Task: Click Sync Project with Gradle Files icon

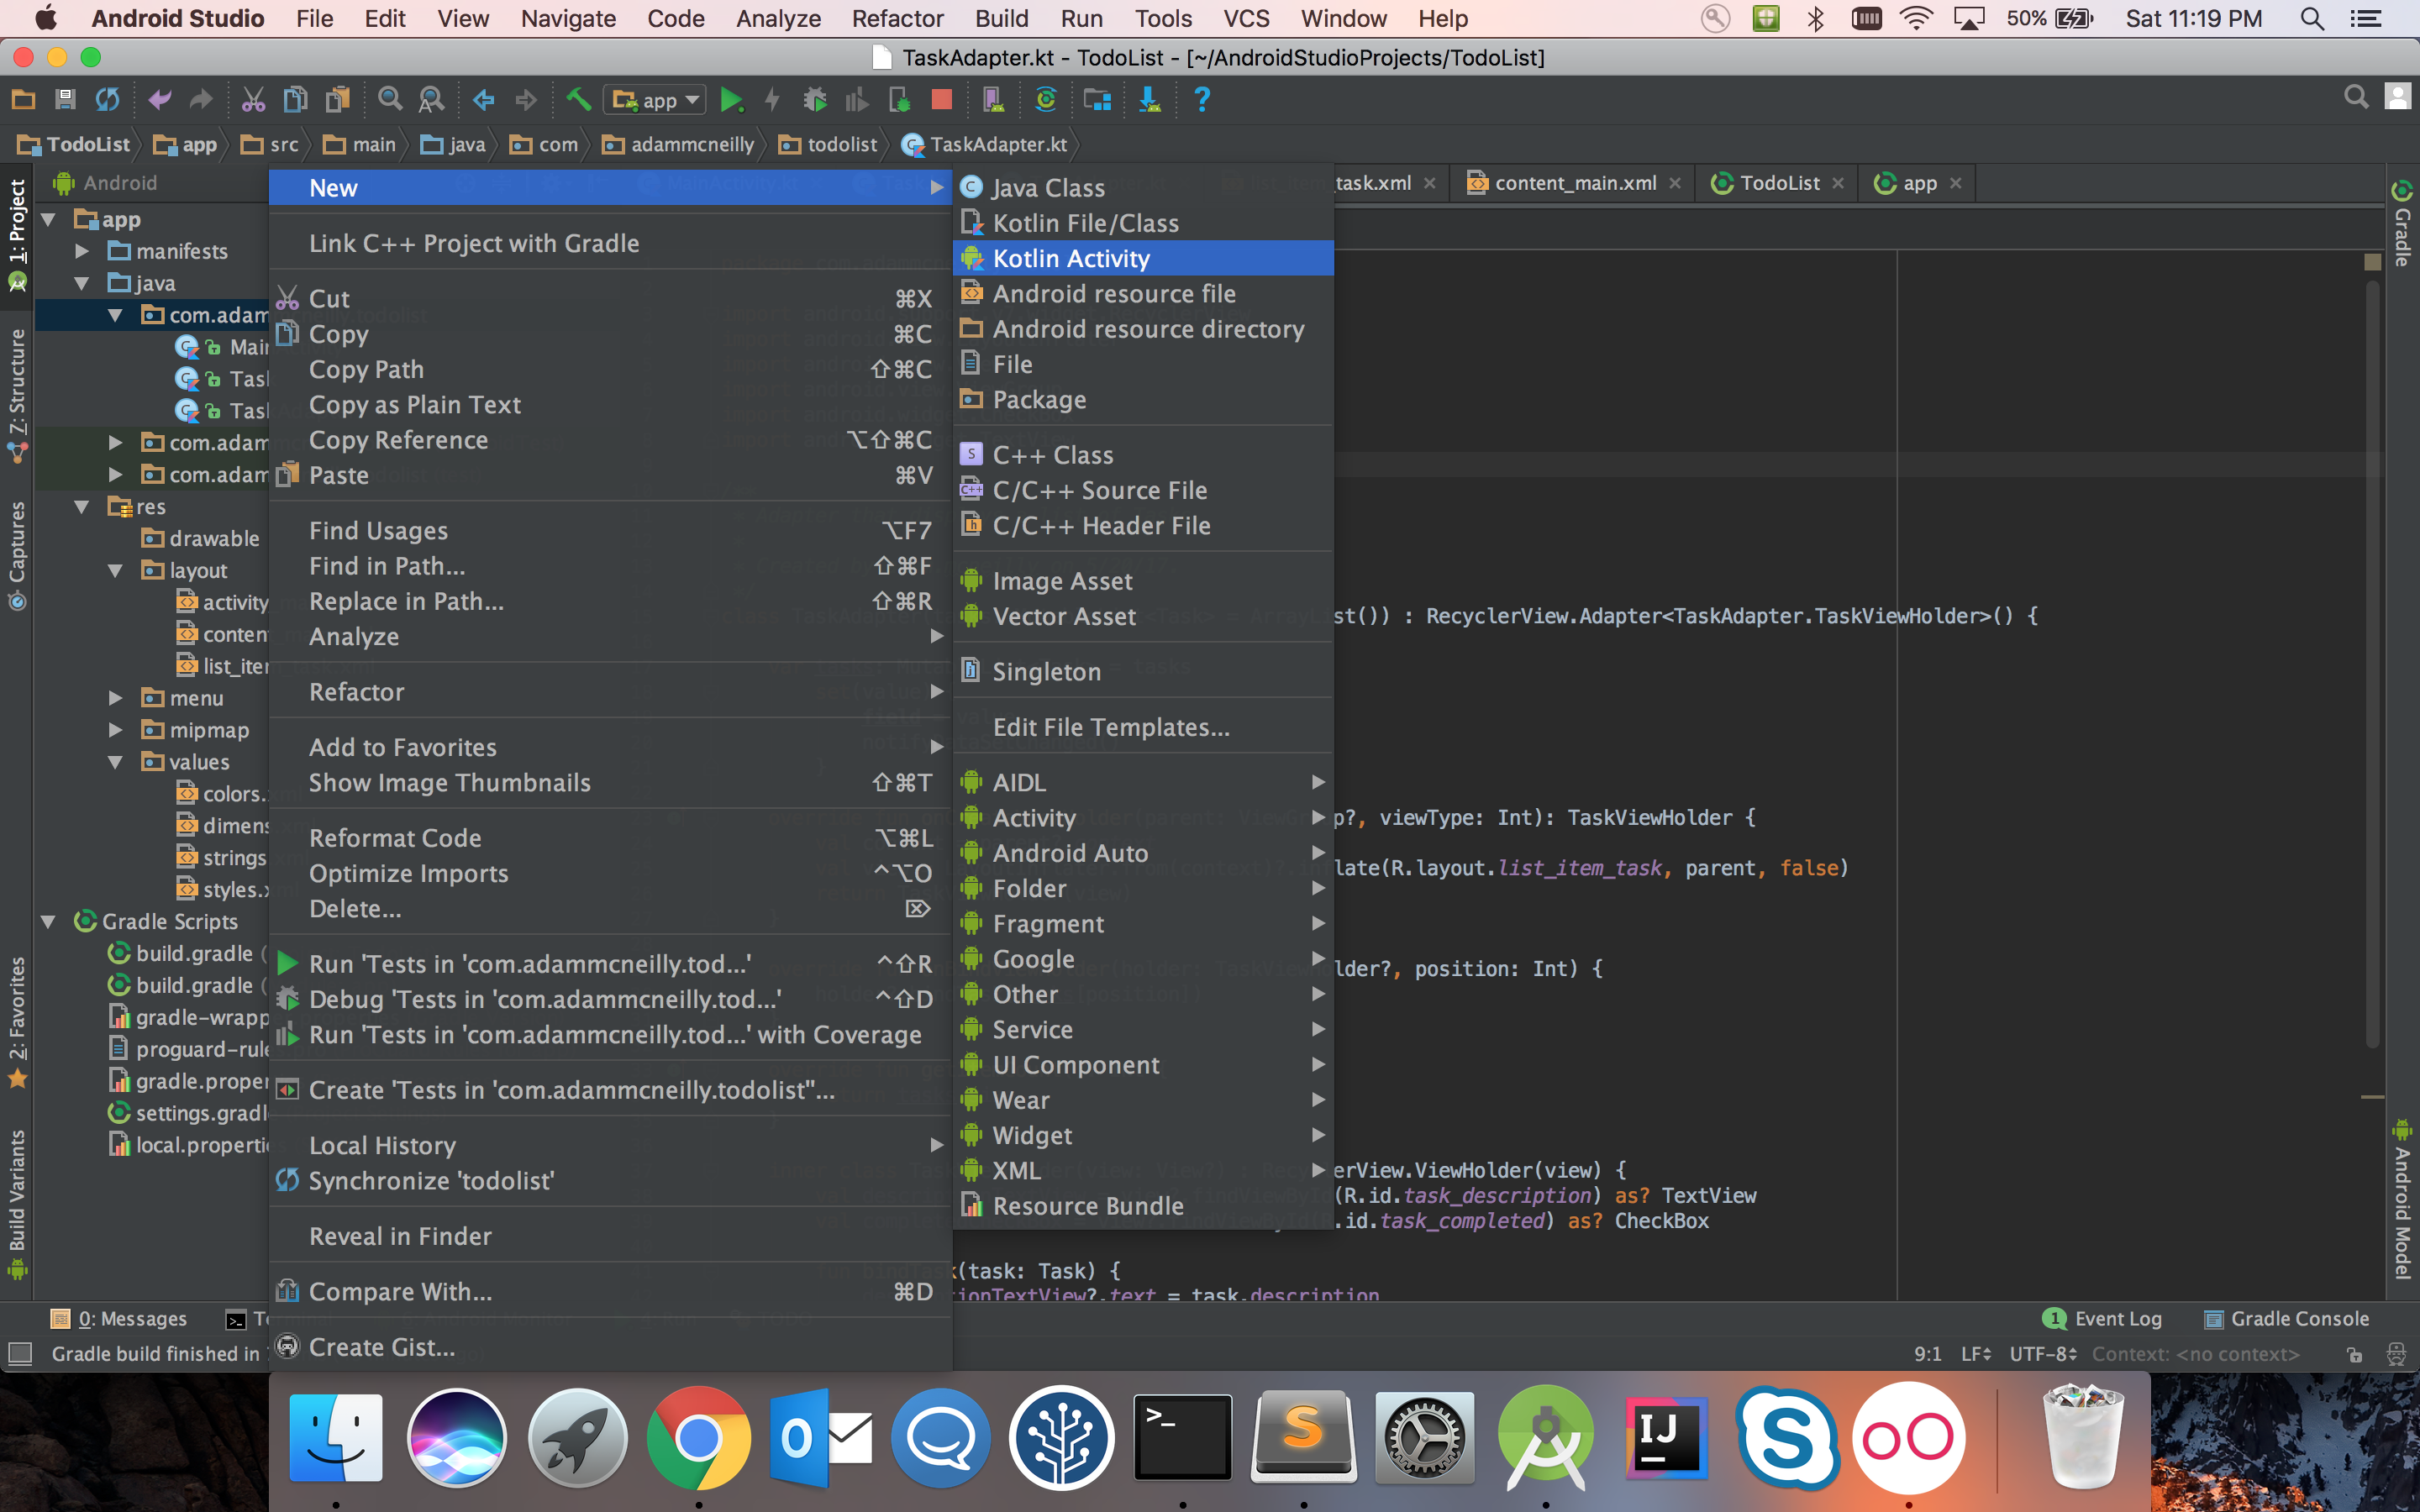Action: point(1046,100)
